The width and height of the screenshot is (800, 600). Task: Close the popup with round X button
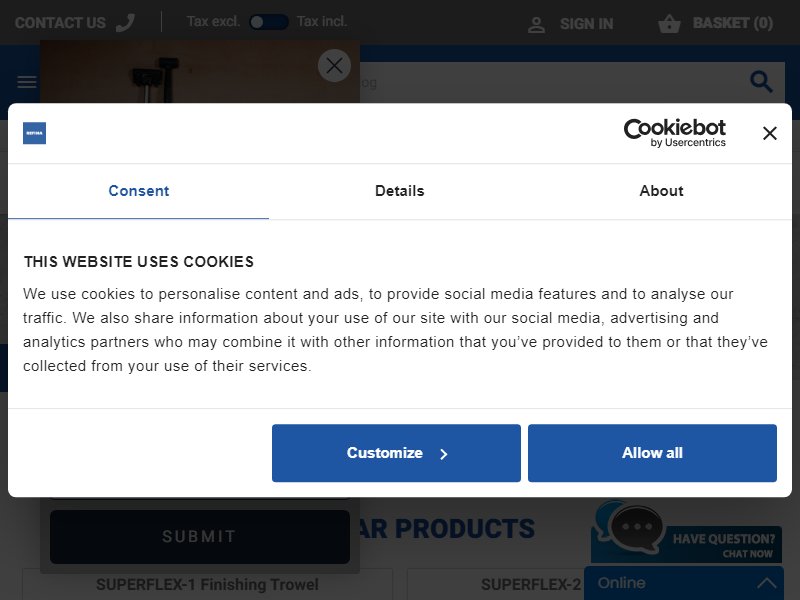pos(334,65)
